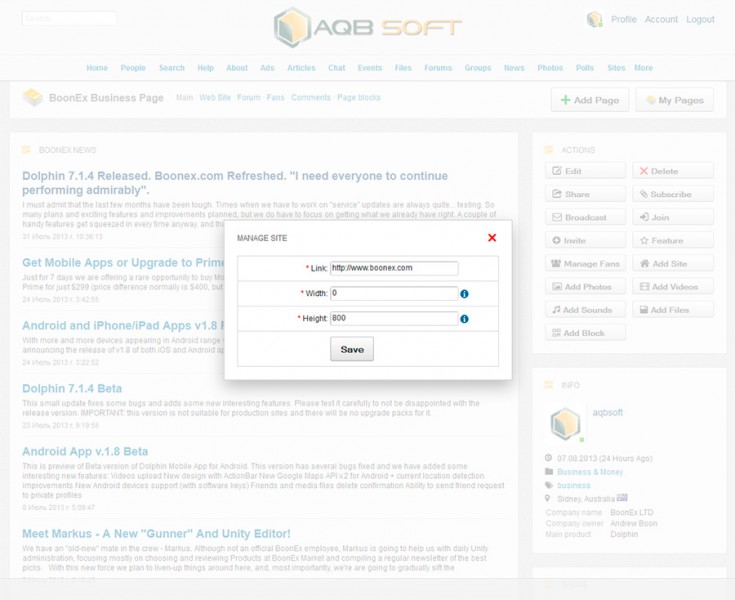The height and width of the screenshot is (600, 735).
Task: Switch to the Comments page tab
Action: click(311, 98)
